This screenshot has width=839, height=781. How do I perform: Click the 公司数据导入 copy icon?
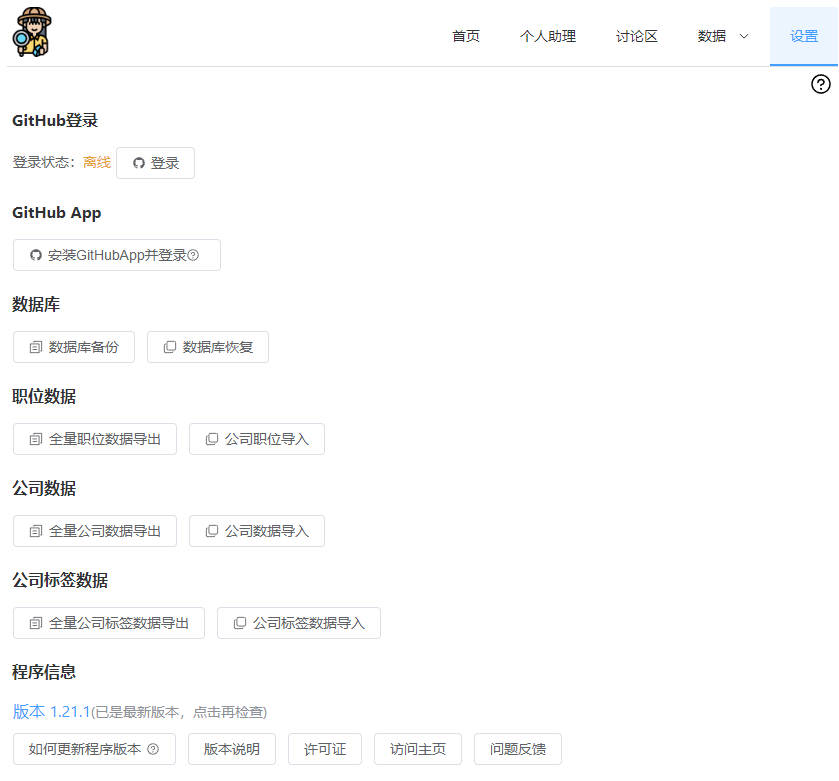coord(212,531)
